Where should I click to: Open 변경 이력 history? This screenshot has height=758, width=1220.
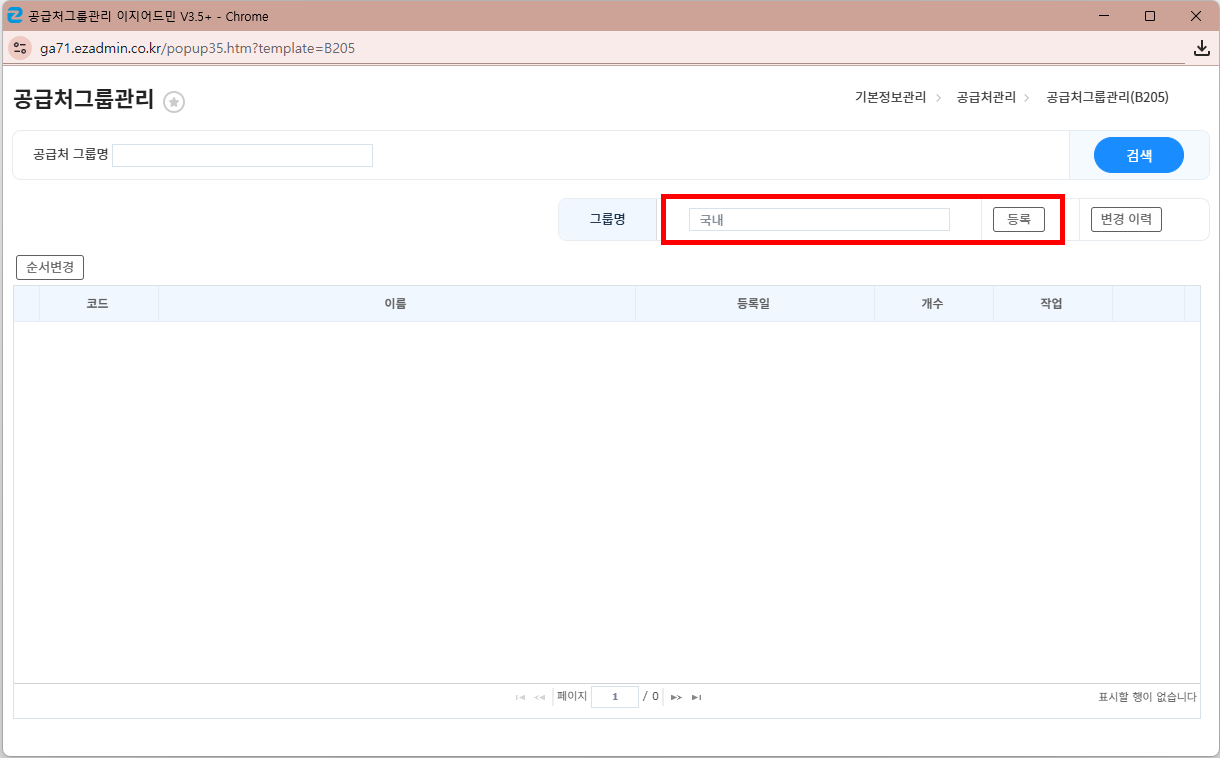(1125, 219)
